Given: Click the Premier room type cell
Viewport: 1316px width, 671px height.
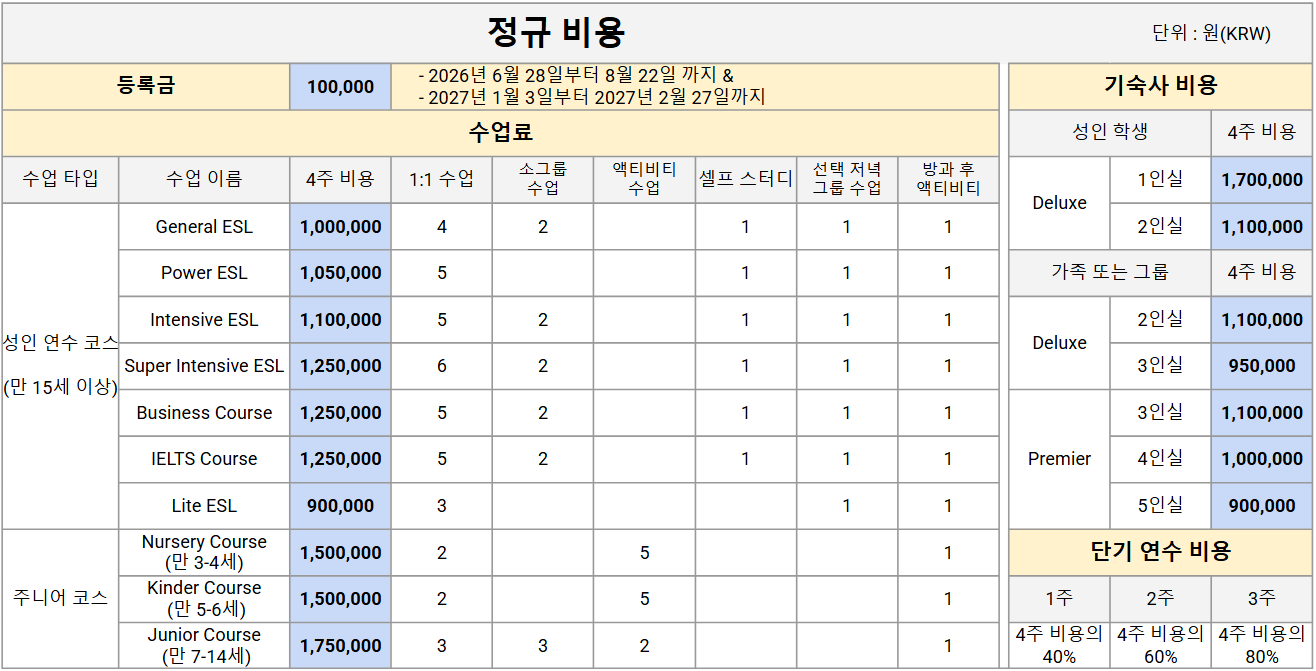Looking at the screenshot, I should pyautogui.click(x=1059, y=459).
